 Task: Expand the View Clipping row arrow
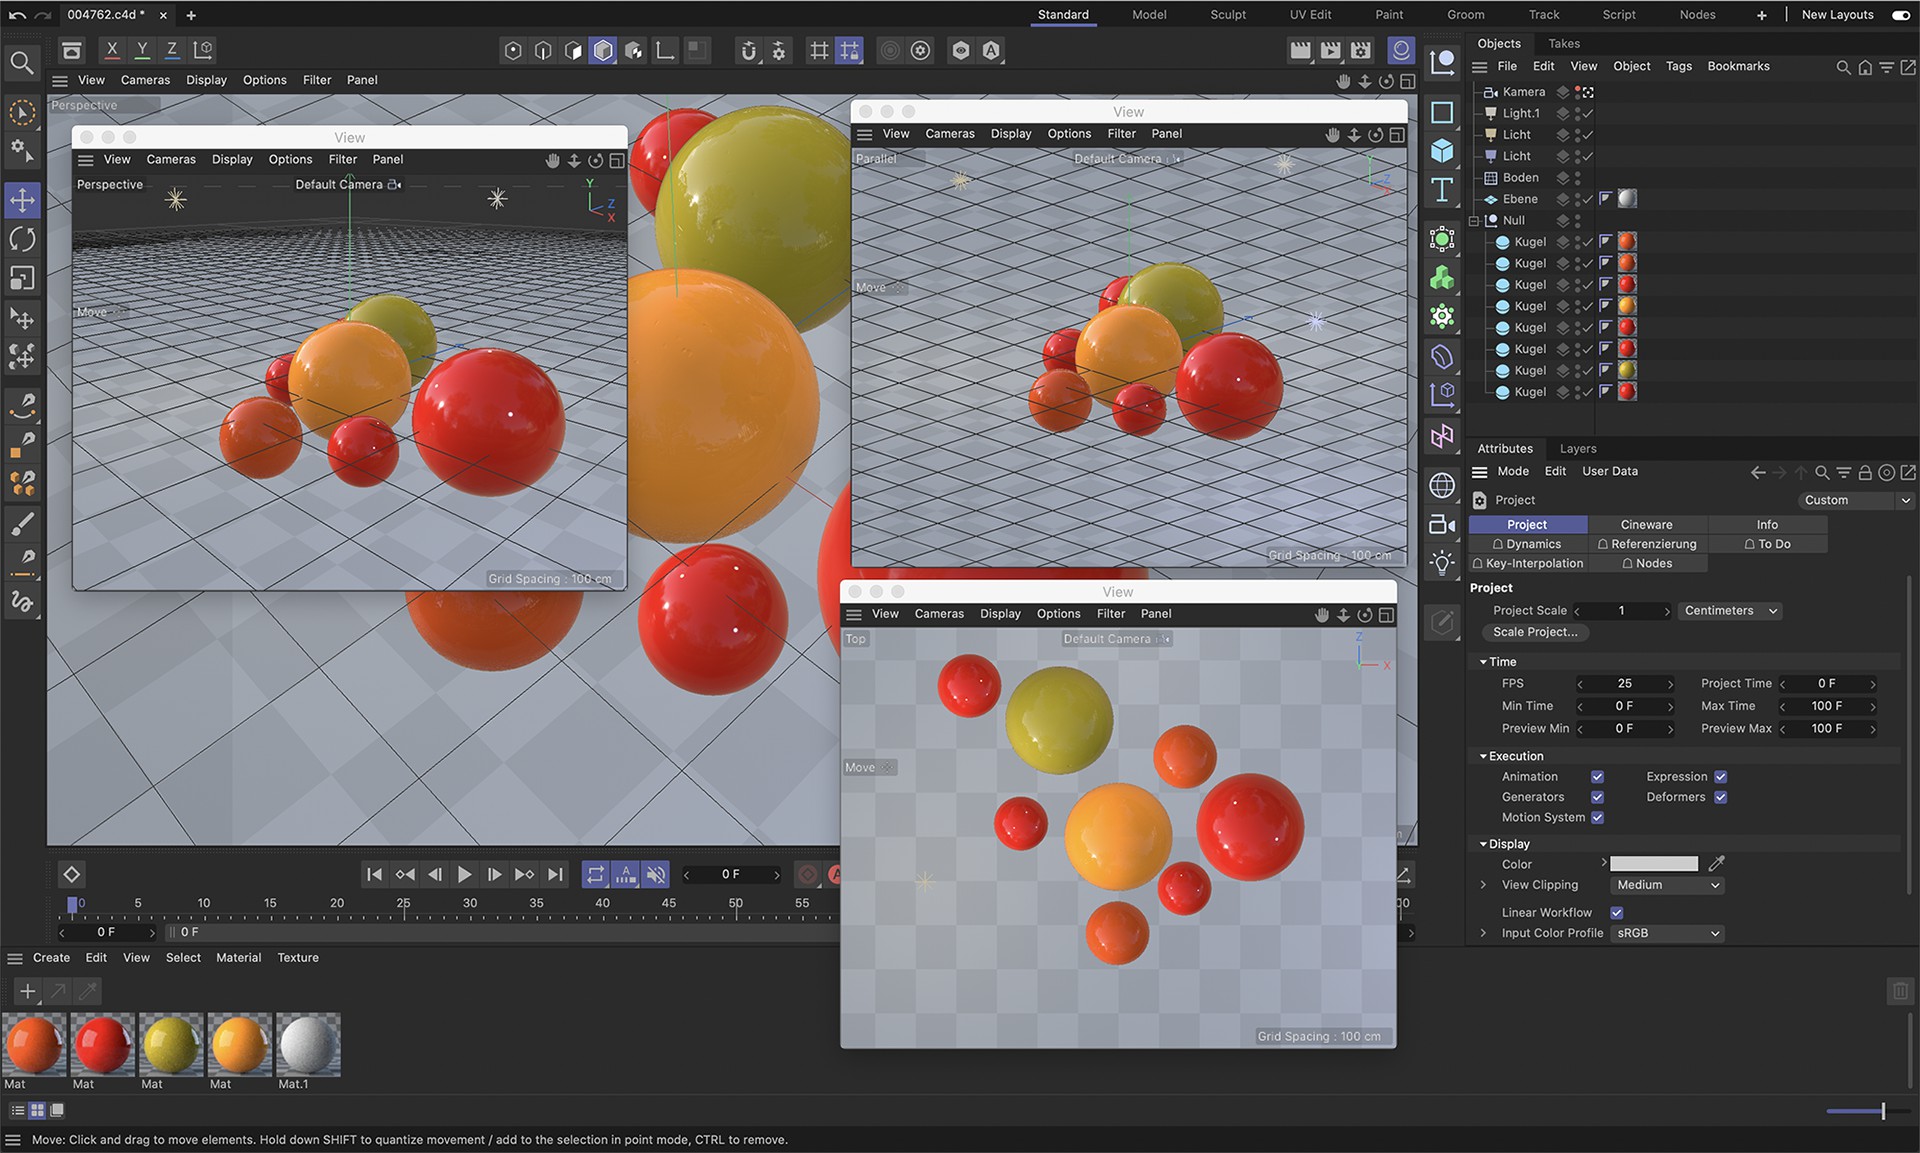1483,885
